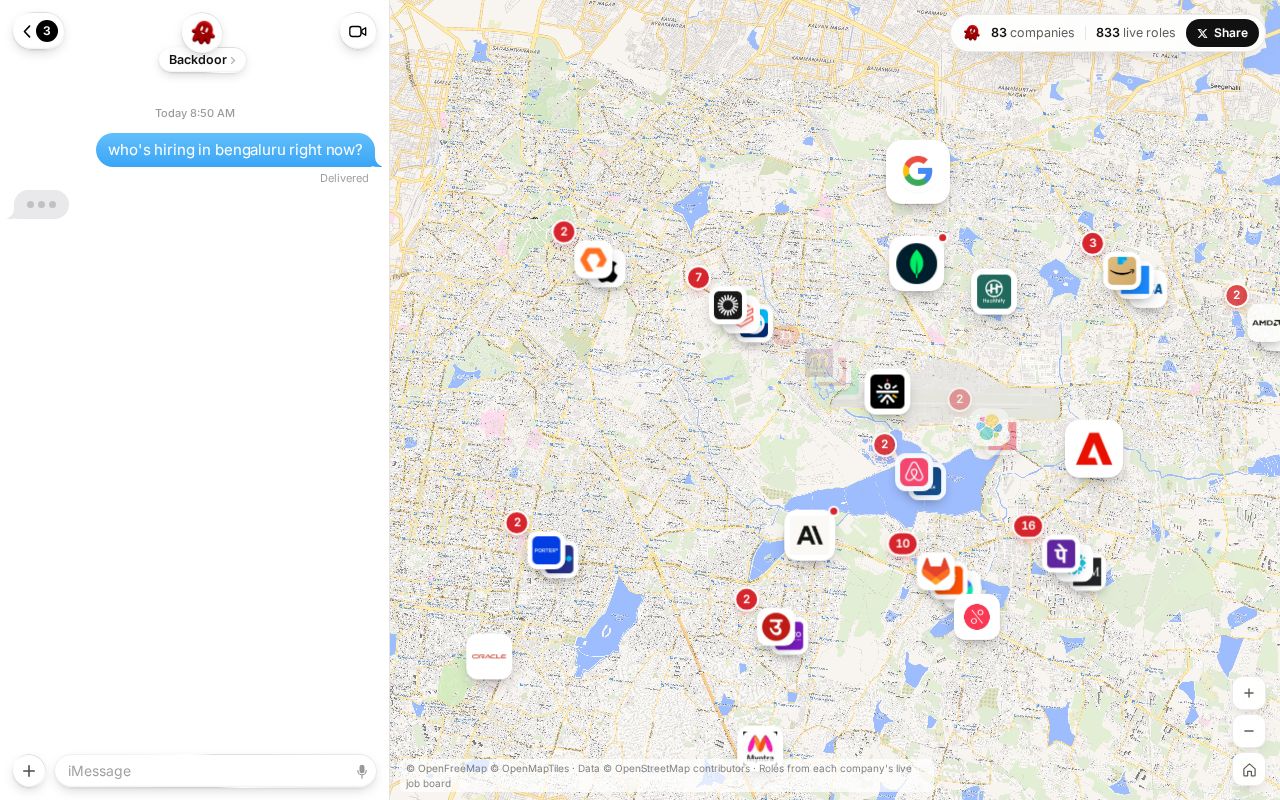Viewport: 1280px width, 800px height.
Task: Open the pink round logo marker near GitLab
Action: (x=977, y=617)
